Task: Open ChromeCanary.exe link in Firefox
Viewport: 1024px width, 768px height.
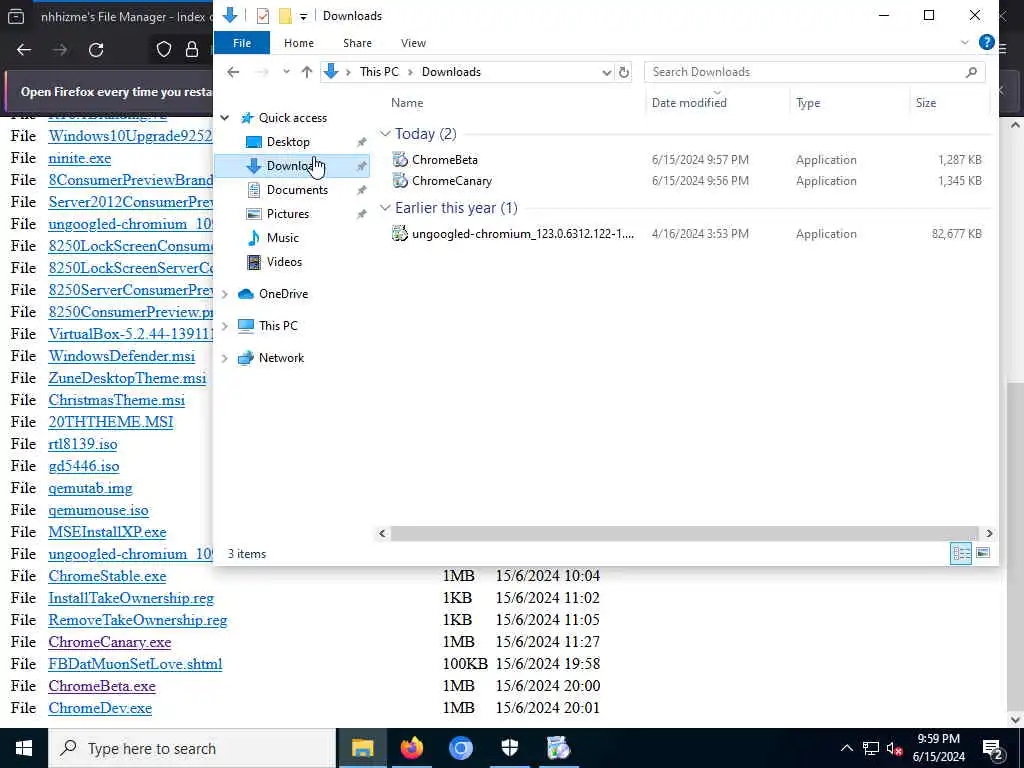Action: point(110,642)
